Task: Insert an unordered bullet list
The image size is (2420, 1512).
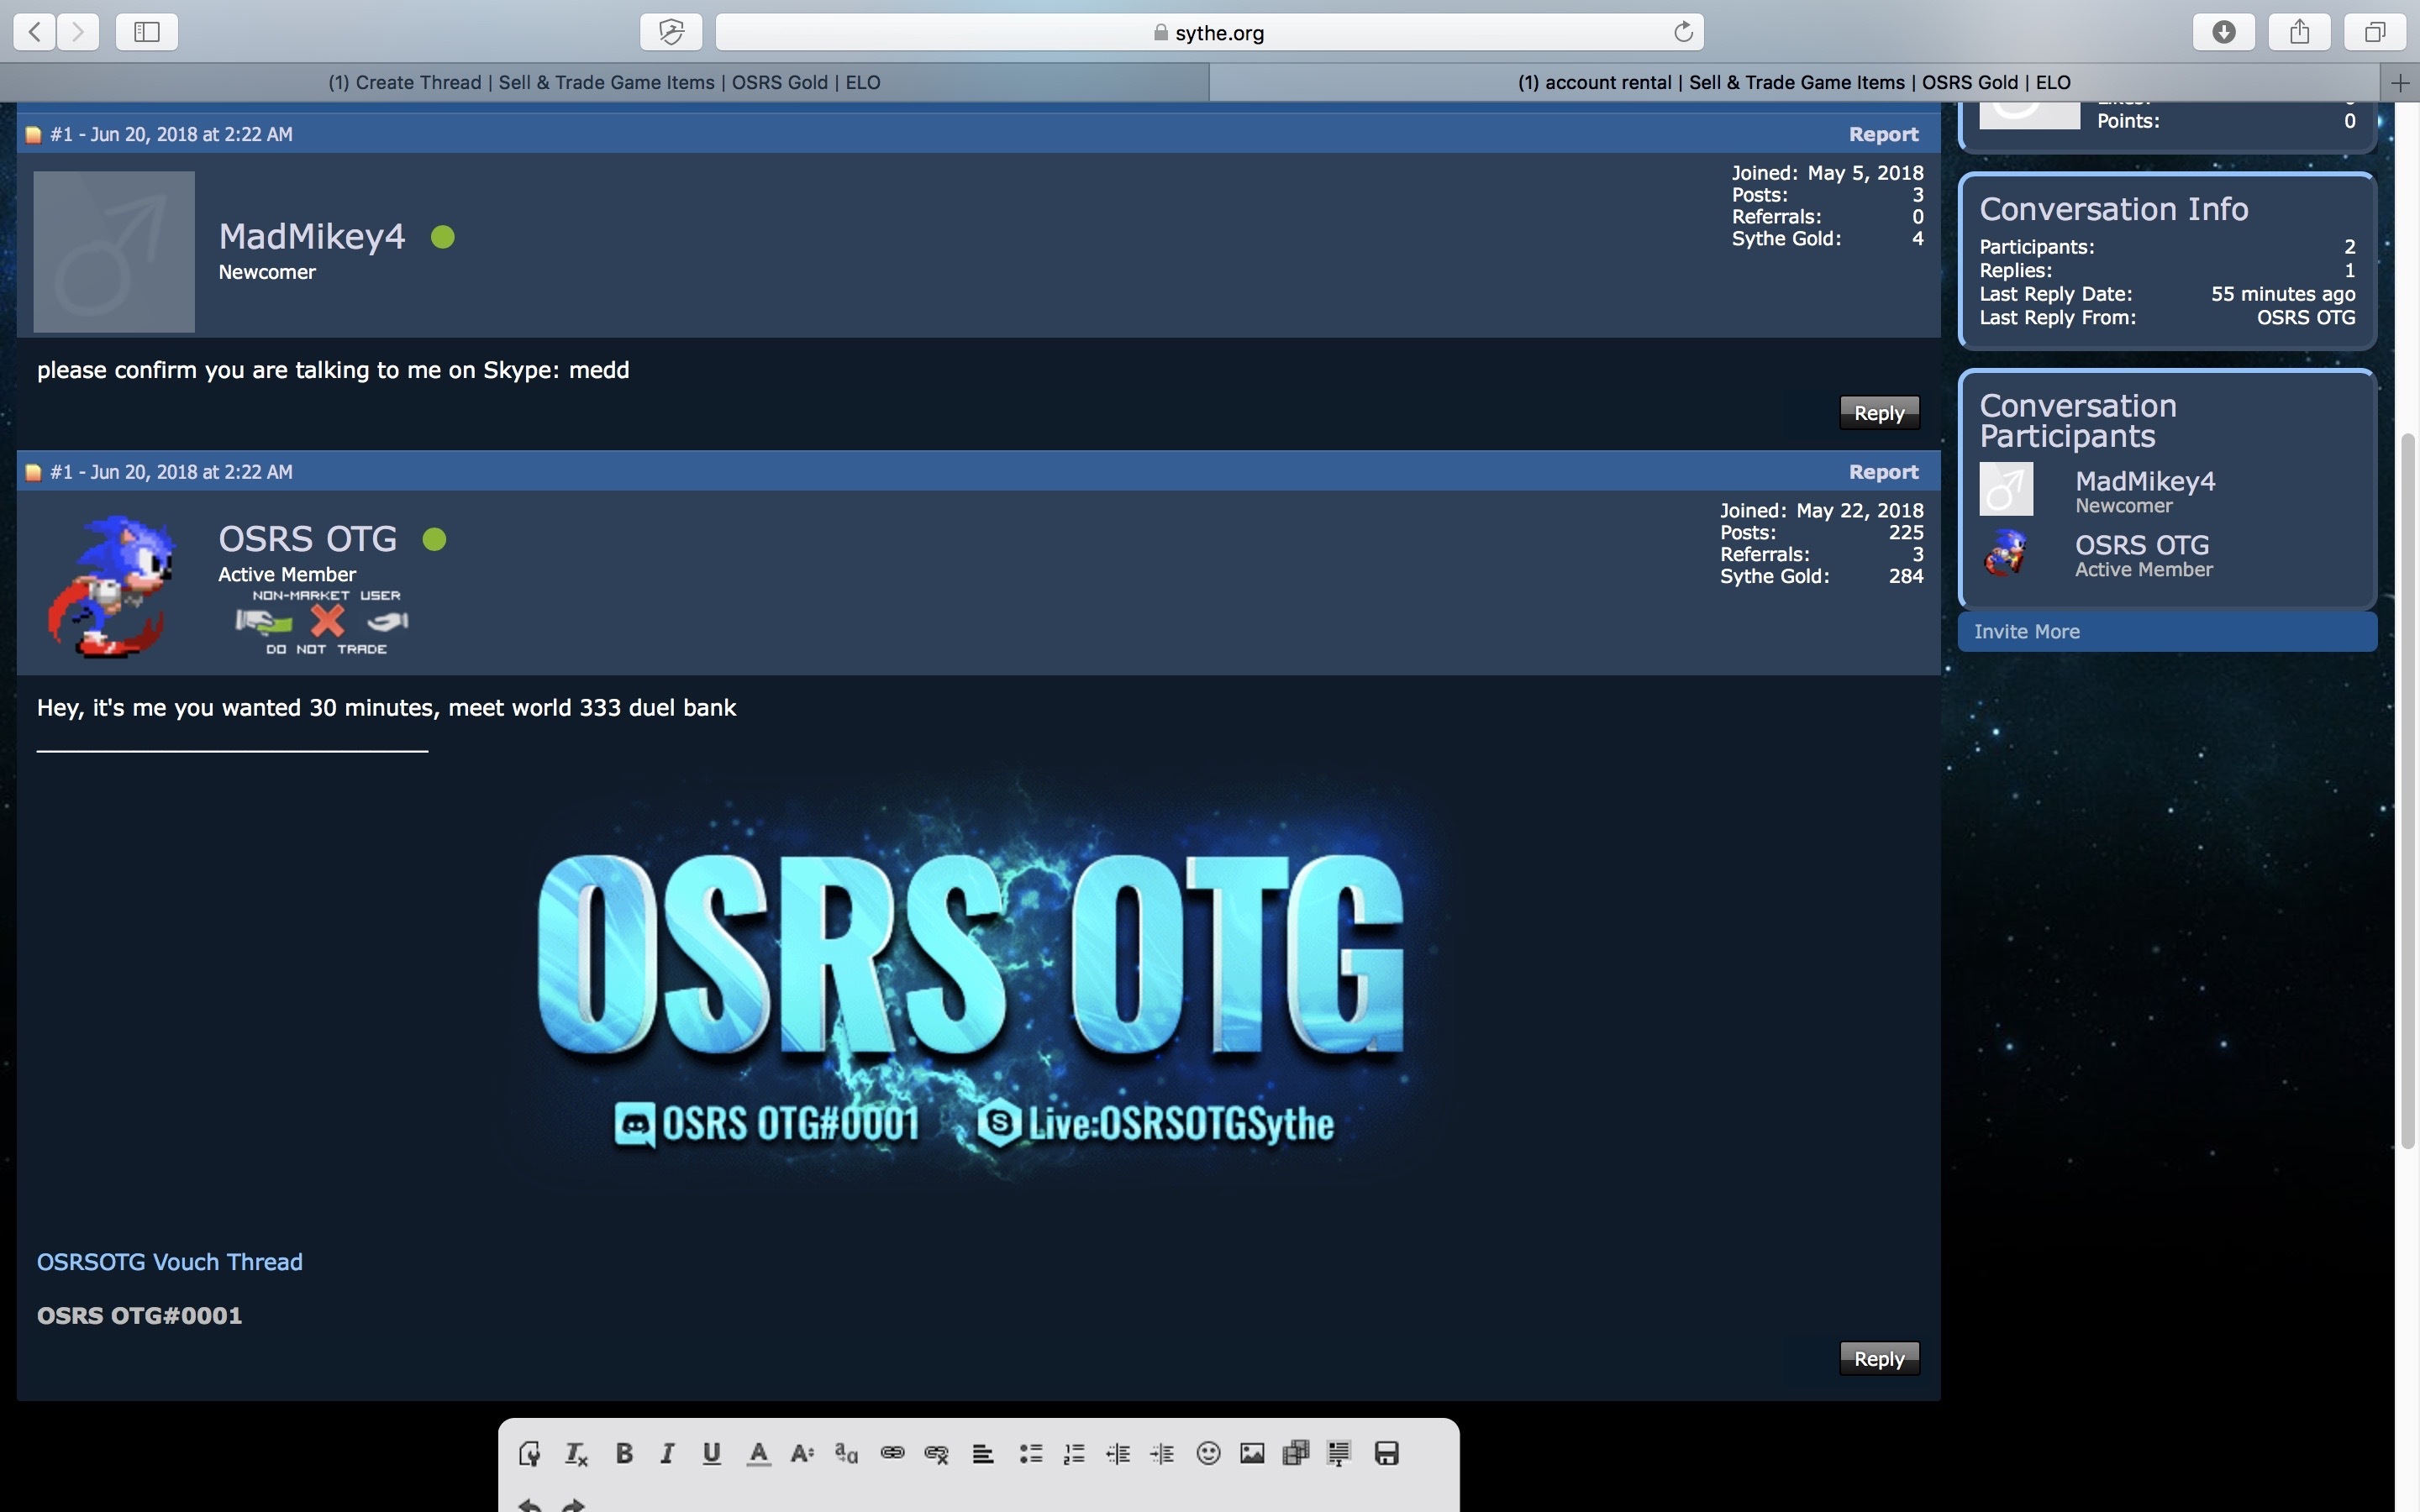Action: 1030,1453
